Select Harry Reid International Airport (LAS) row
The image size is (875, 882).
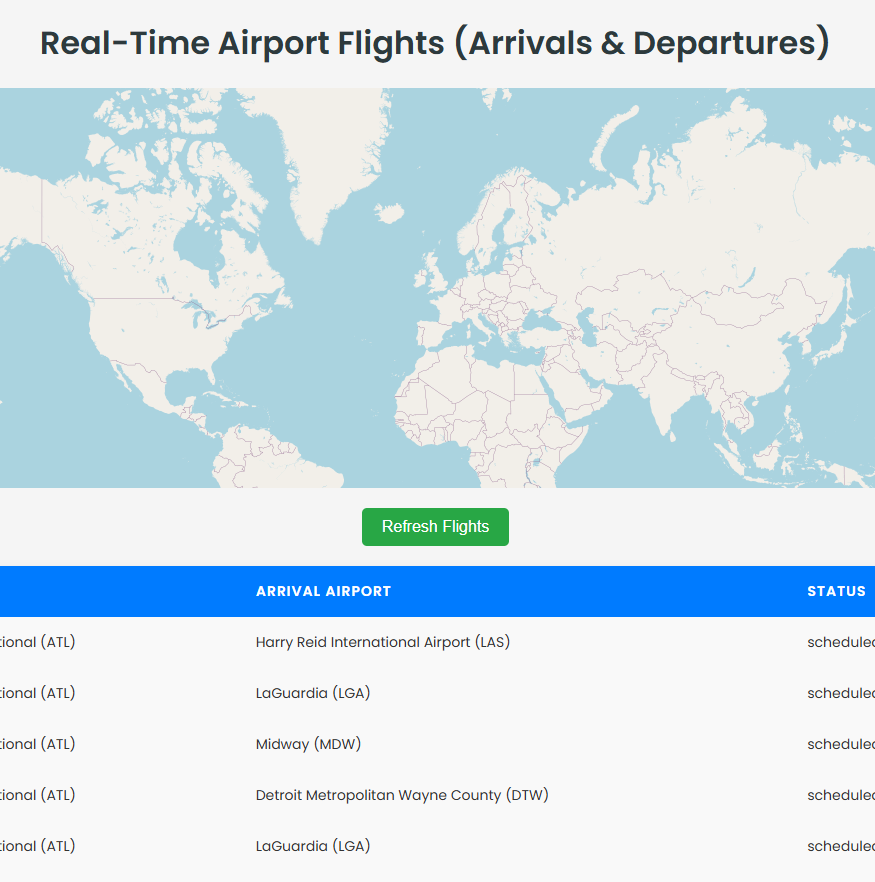coord(382,642)
